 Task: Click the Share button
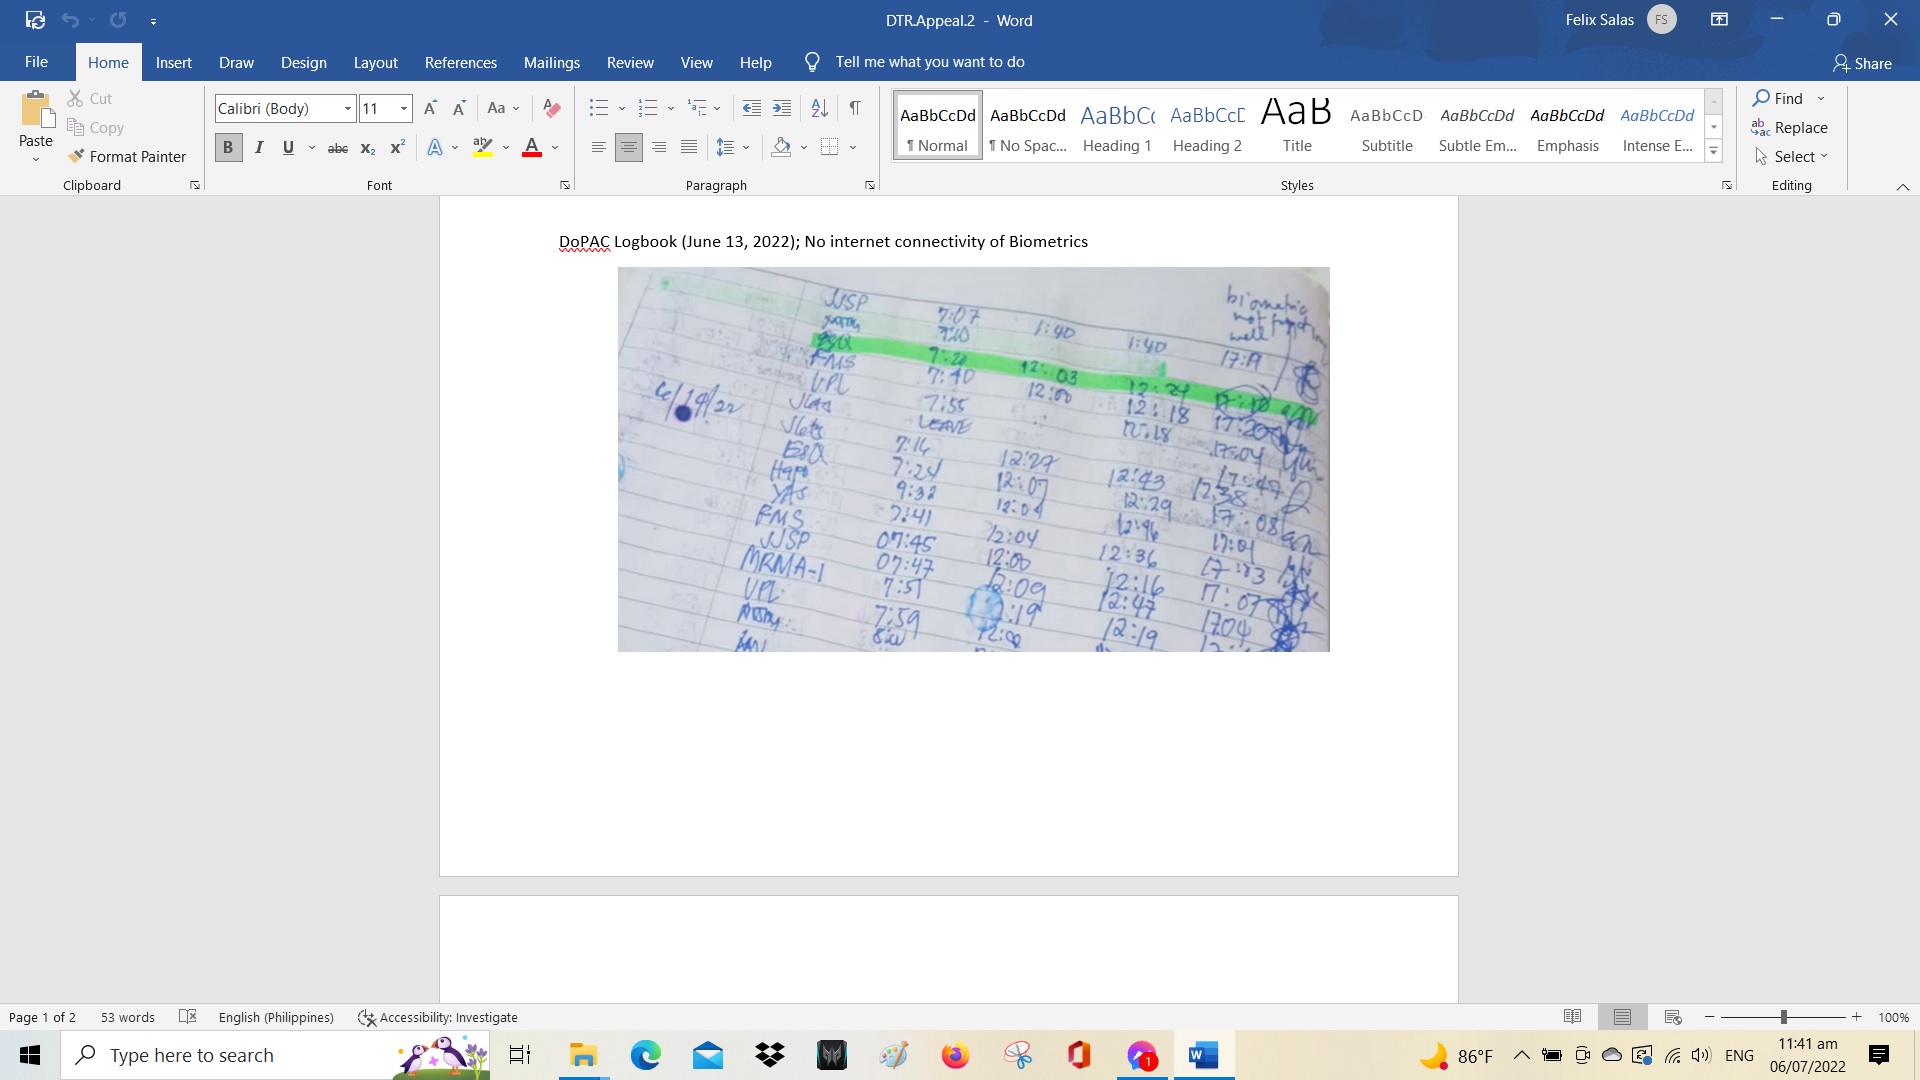[1861, 63]
